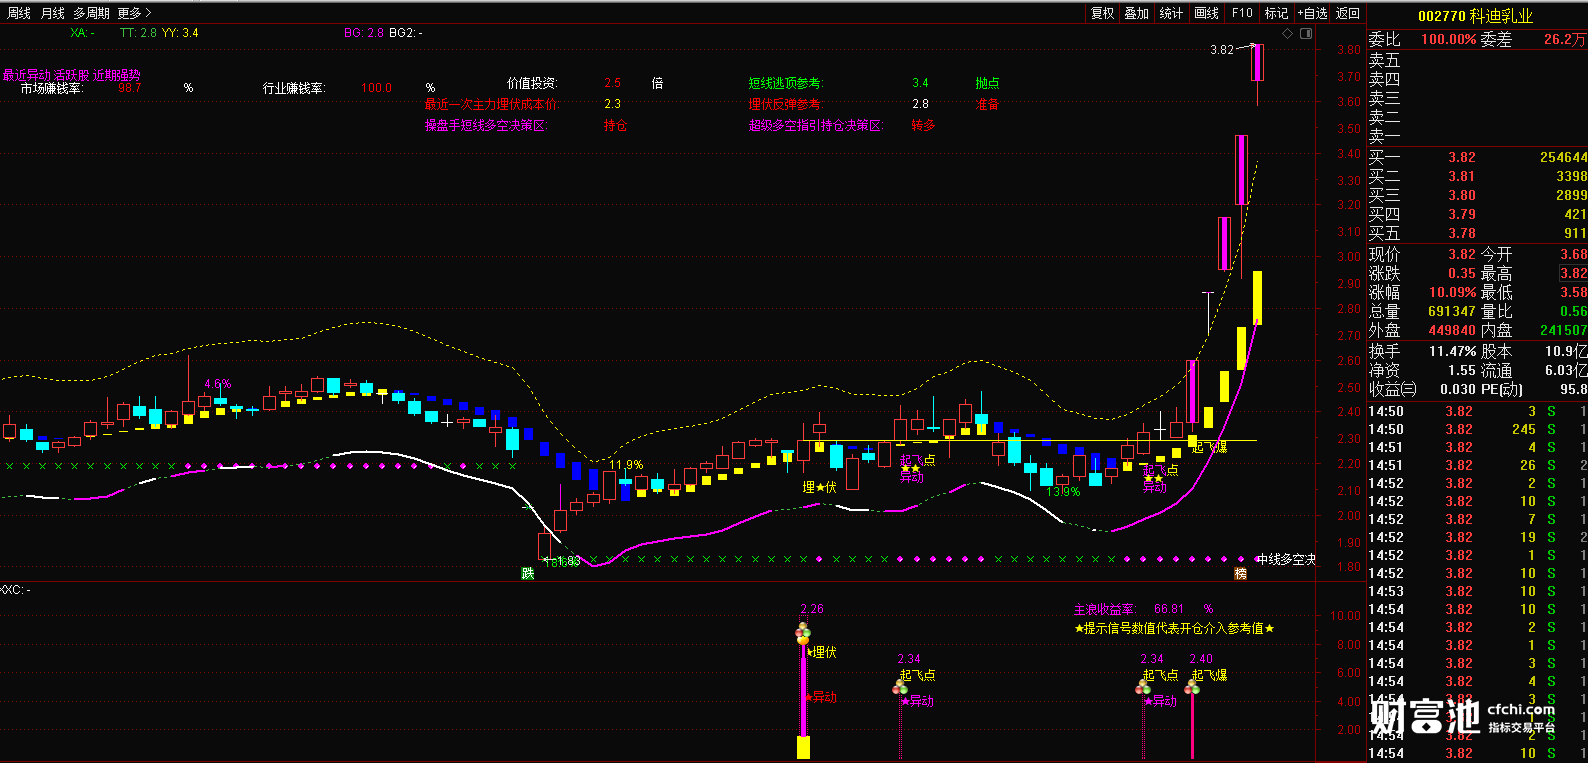
Task: Click the 总量 691347 value
Action: [x=1452, y=311]
